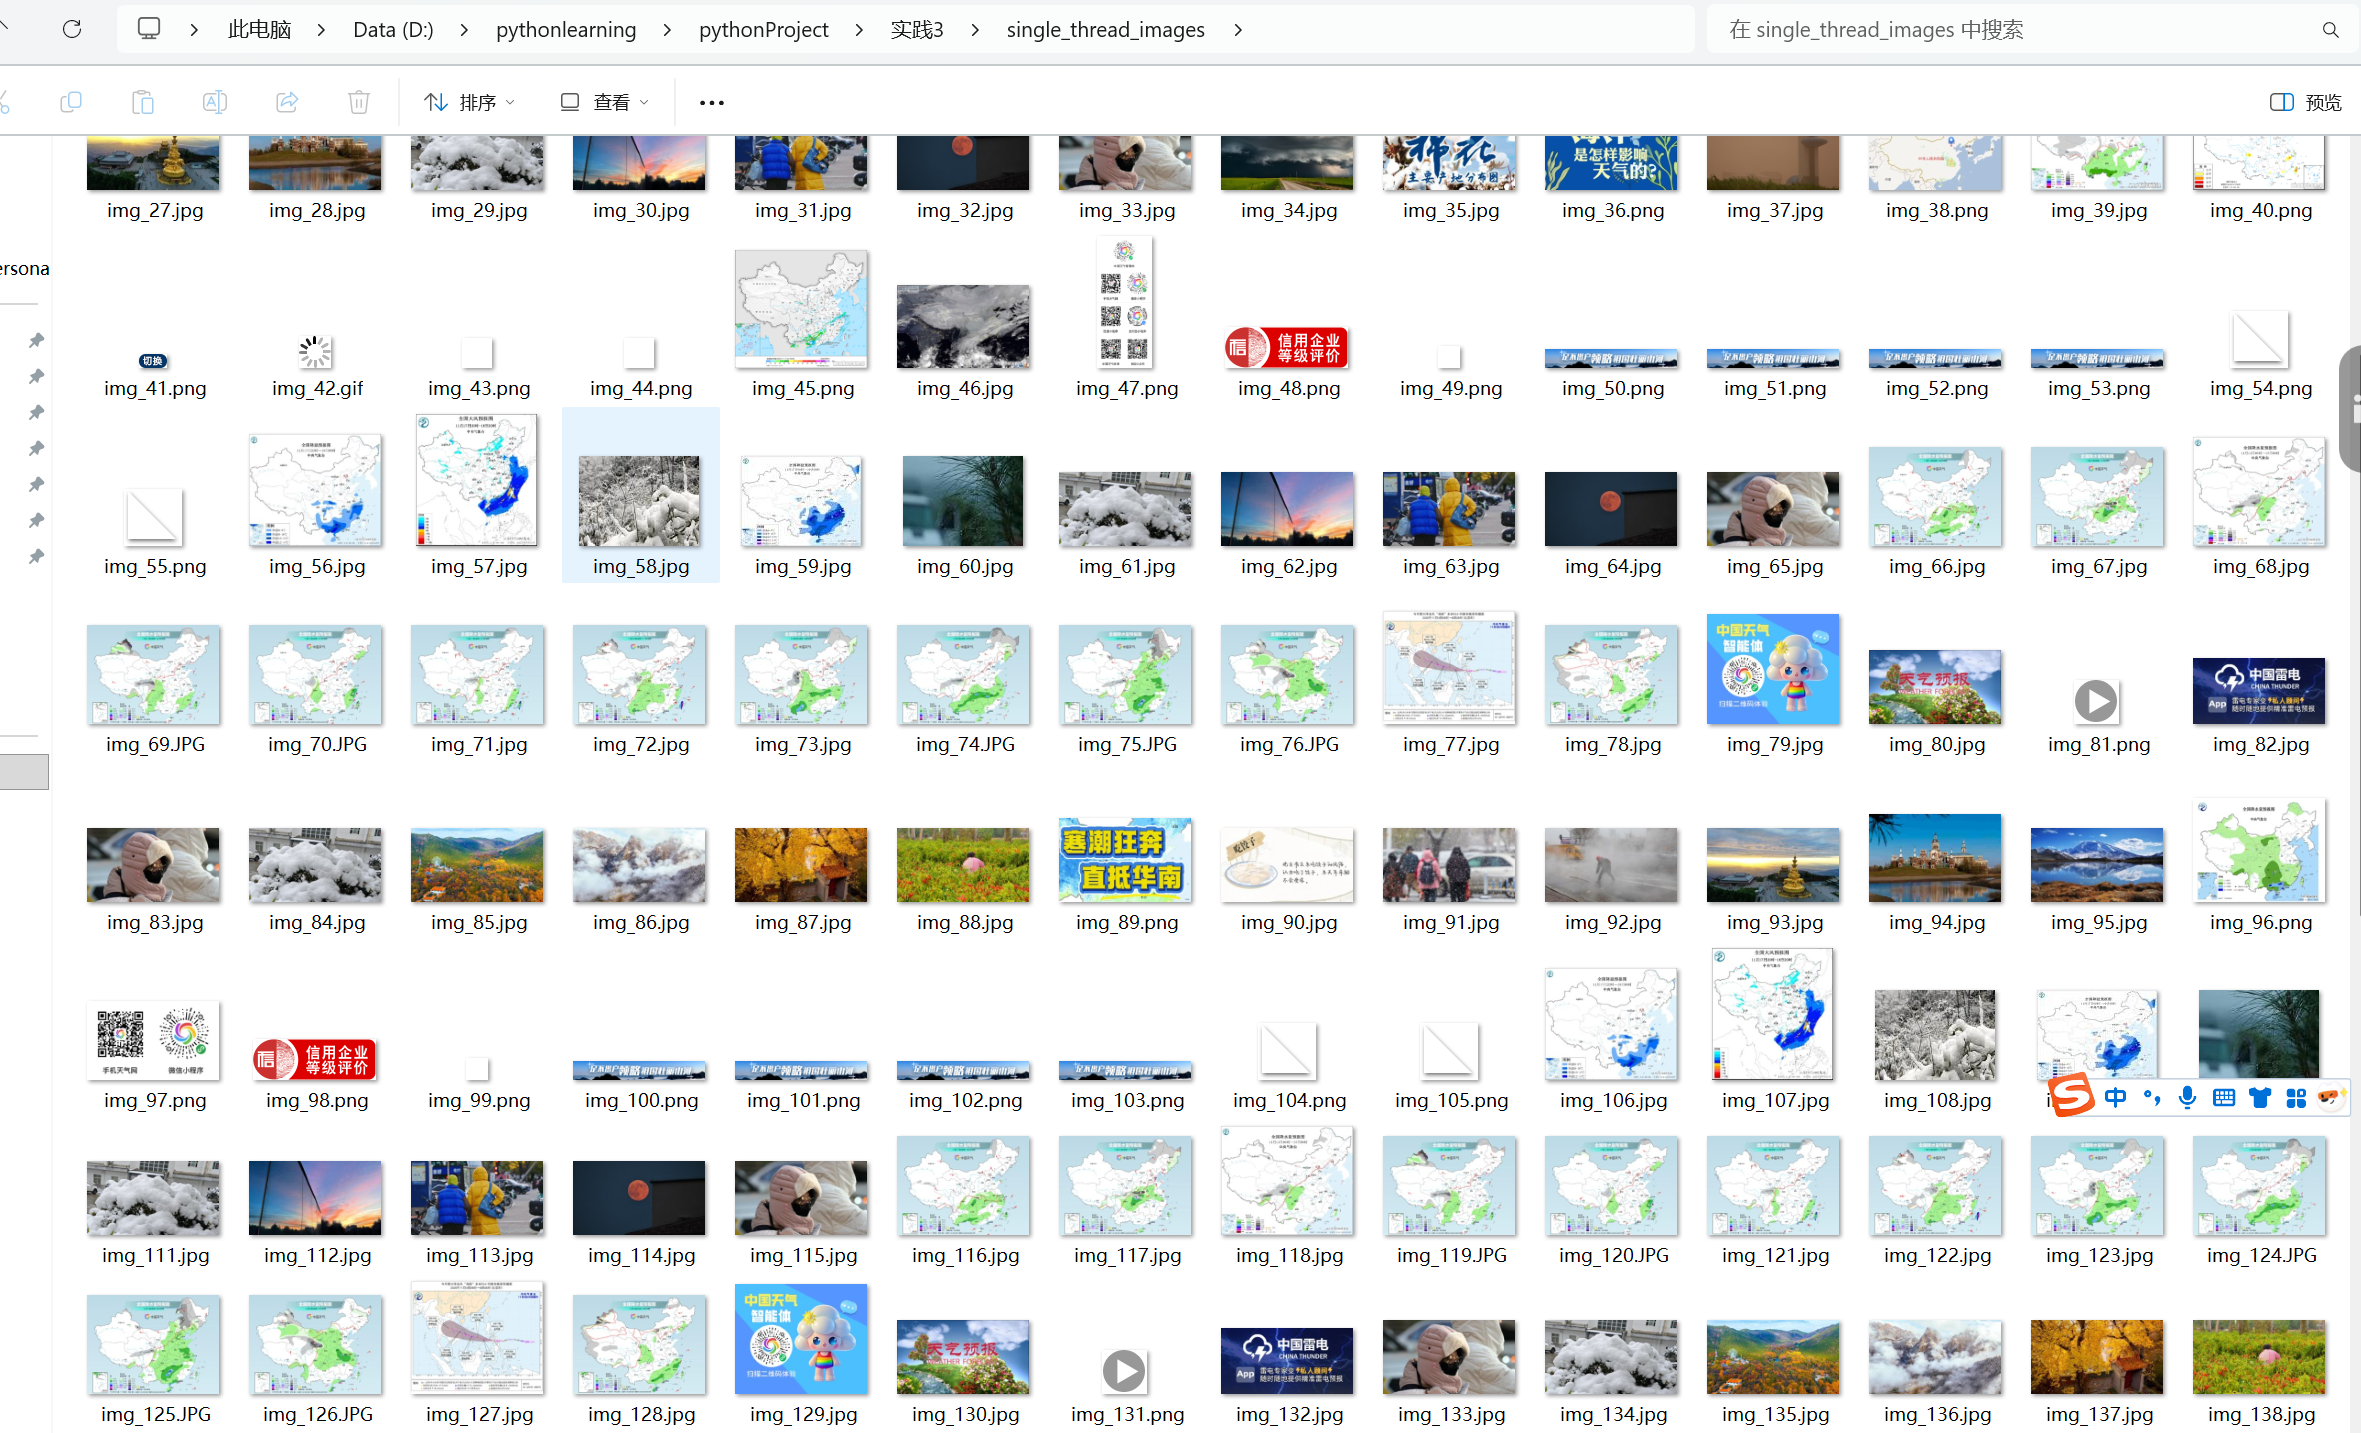The image size is (2361, 1433).
Task: Click the search single_thread_images input field
Action: [x=2010, y=30]
